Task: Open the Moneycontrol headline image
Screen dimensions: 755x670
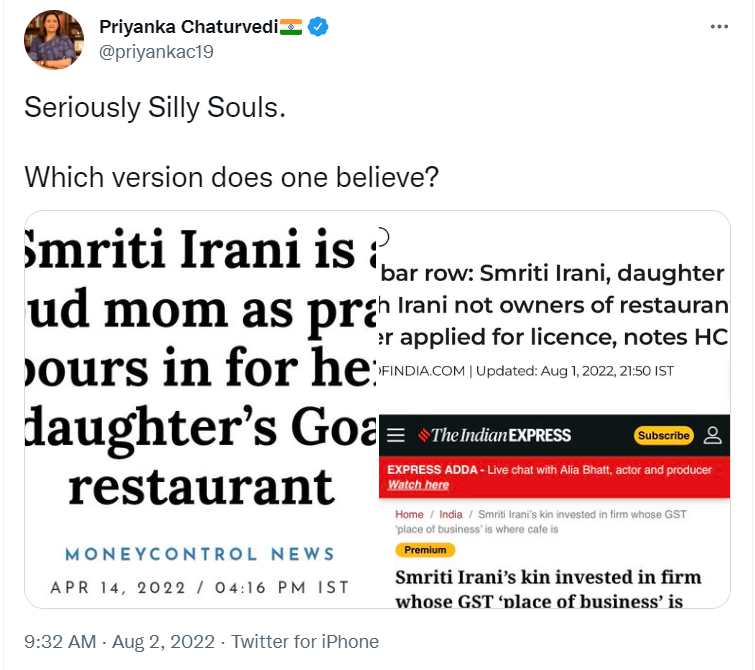Action: point(201,409)
